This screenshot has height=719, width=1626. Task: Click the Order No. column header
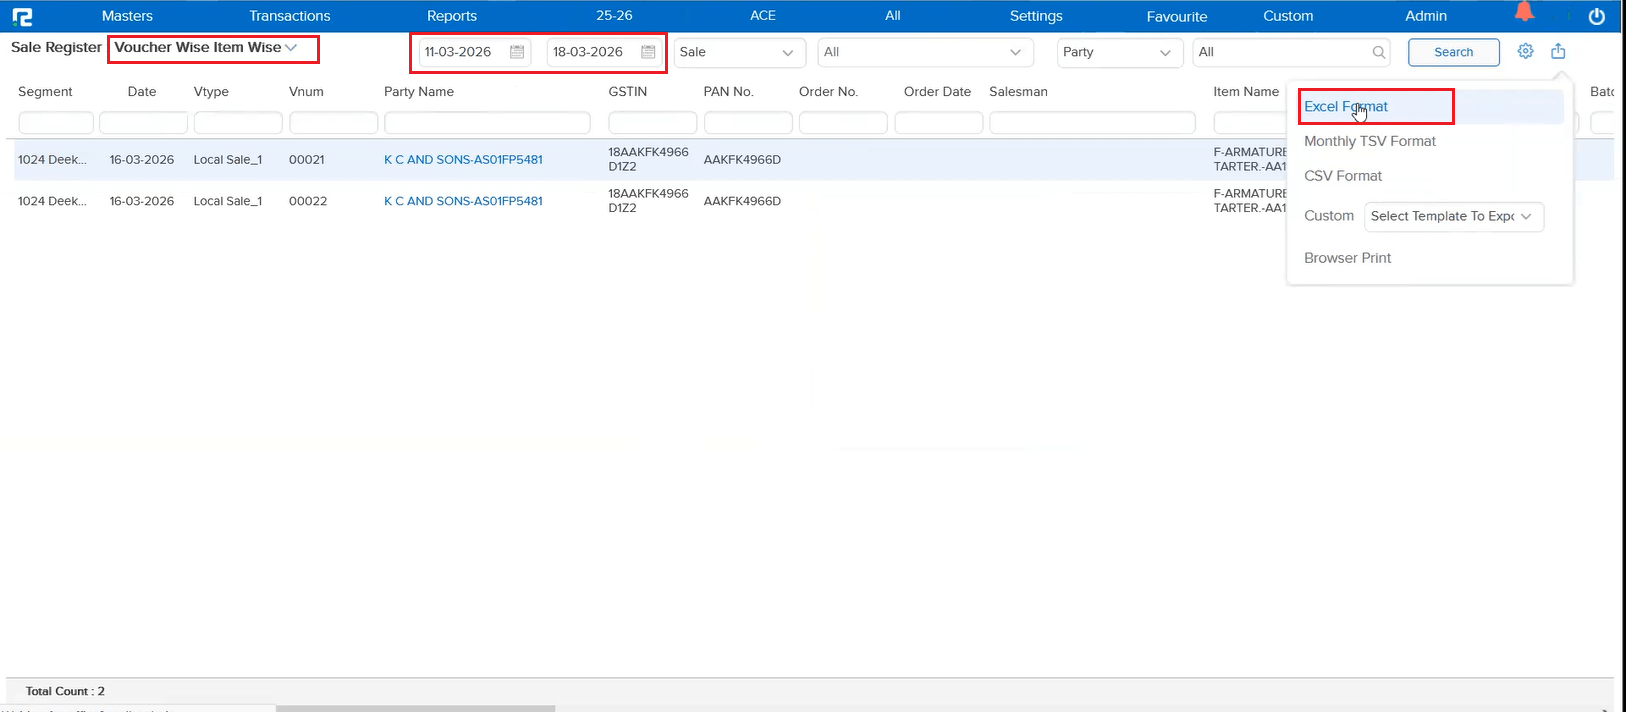point(828,92)
